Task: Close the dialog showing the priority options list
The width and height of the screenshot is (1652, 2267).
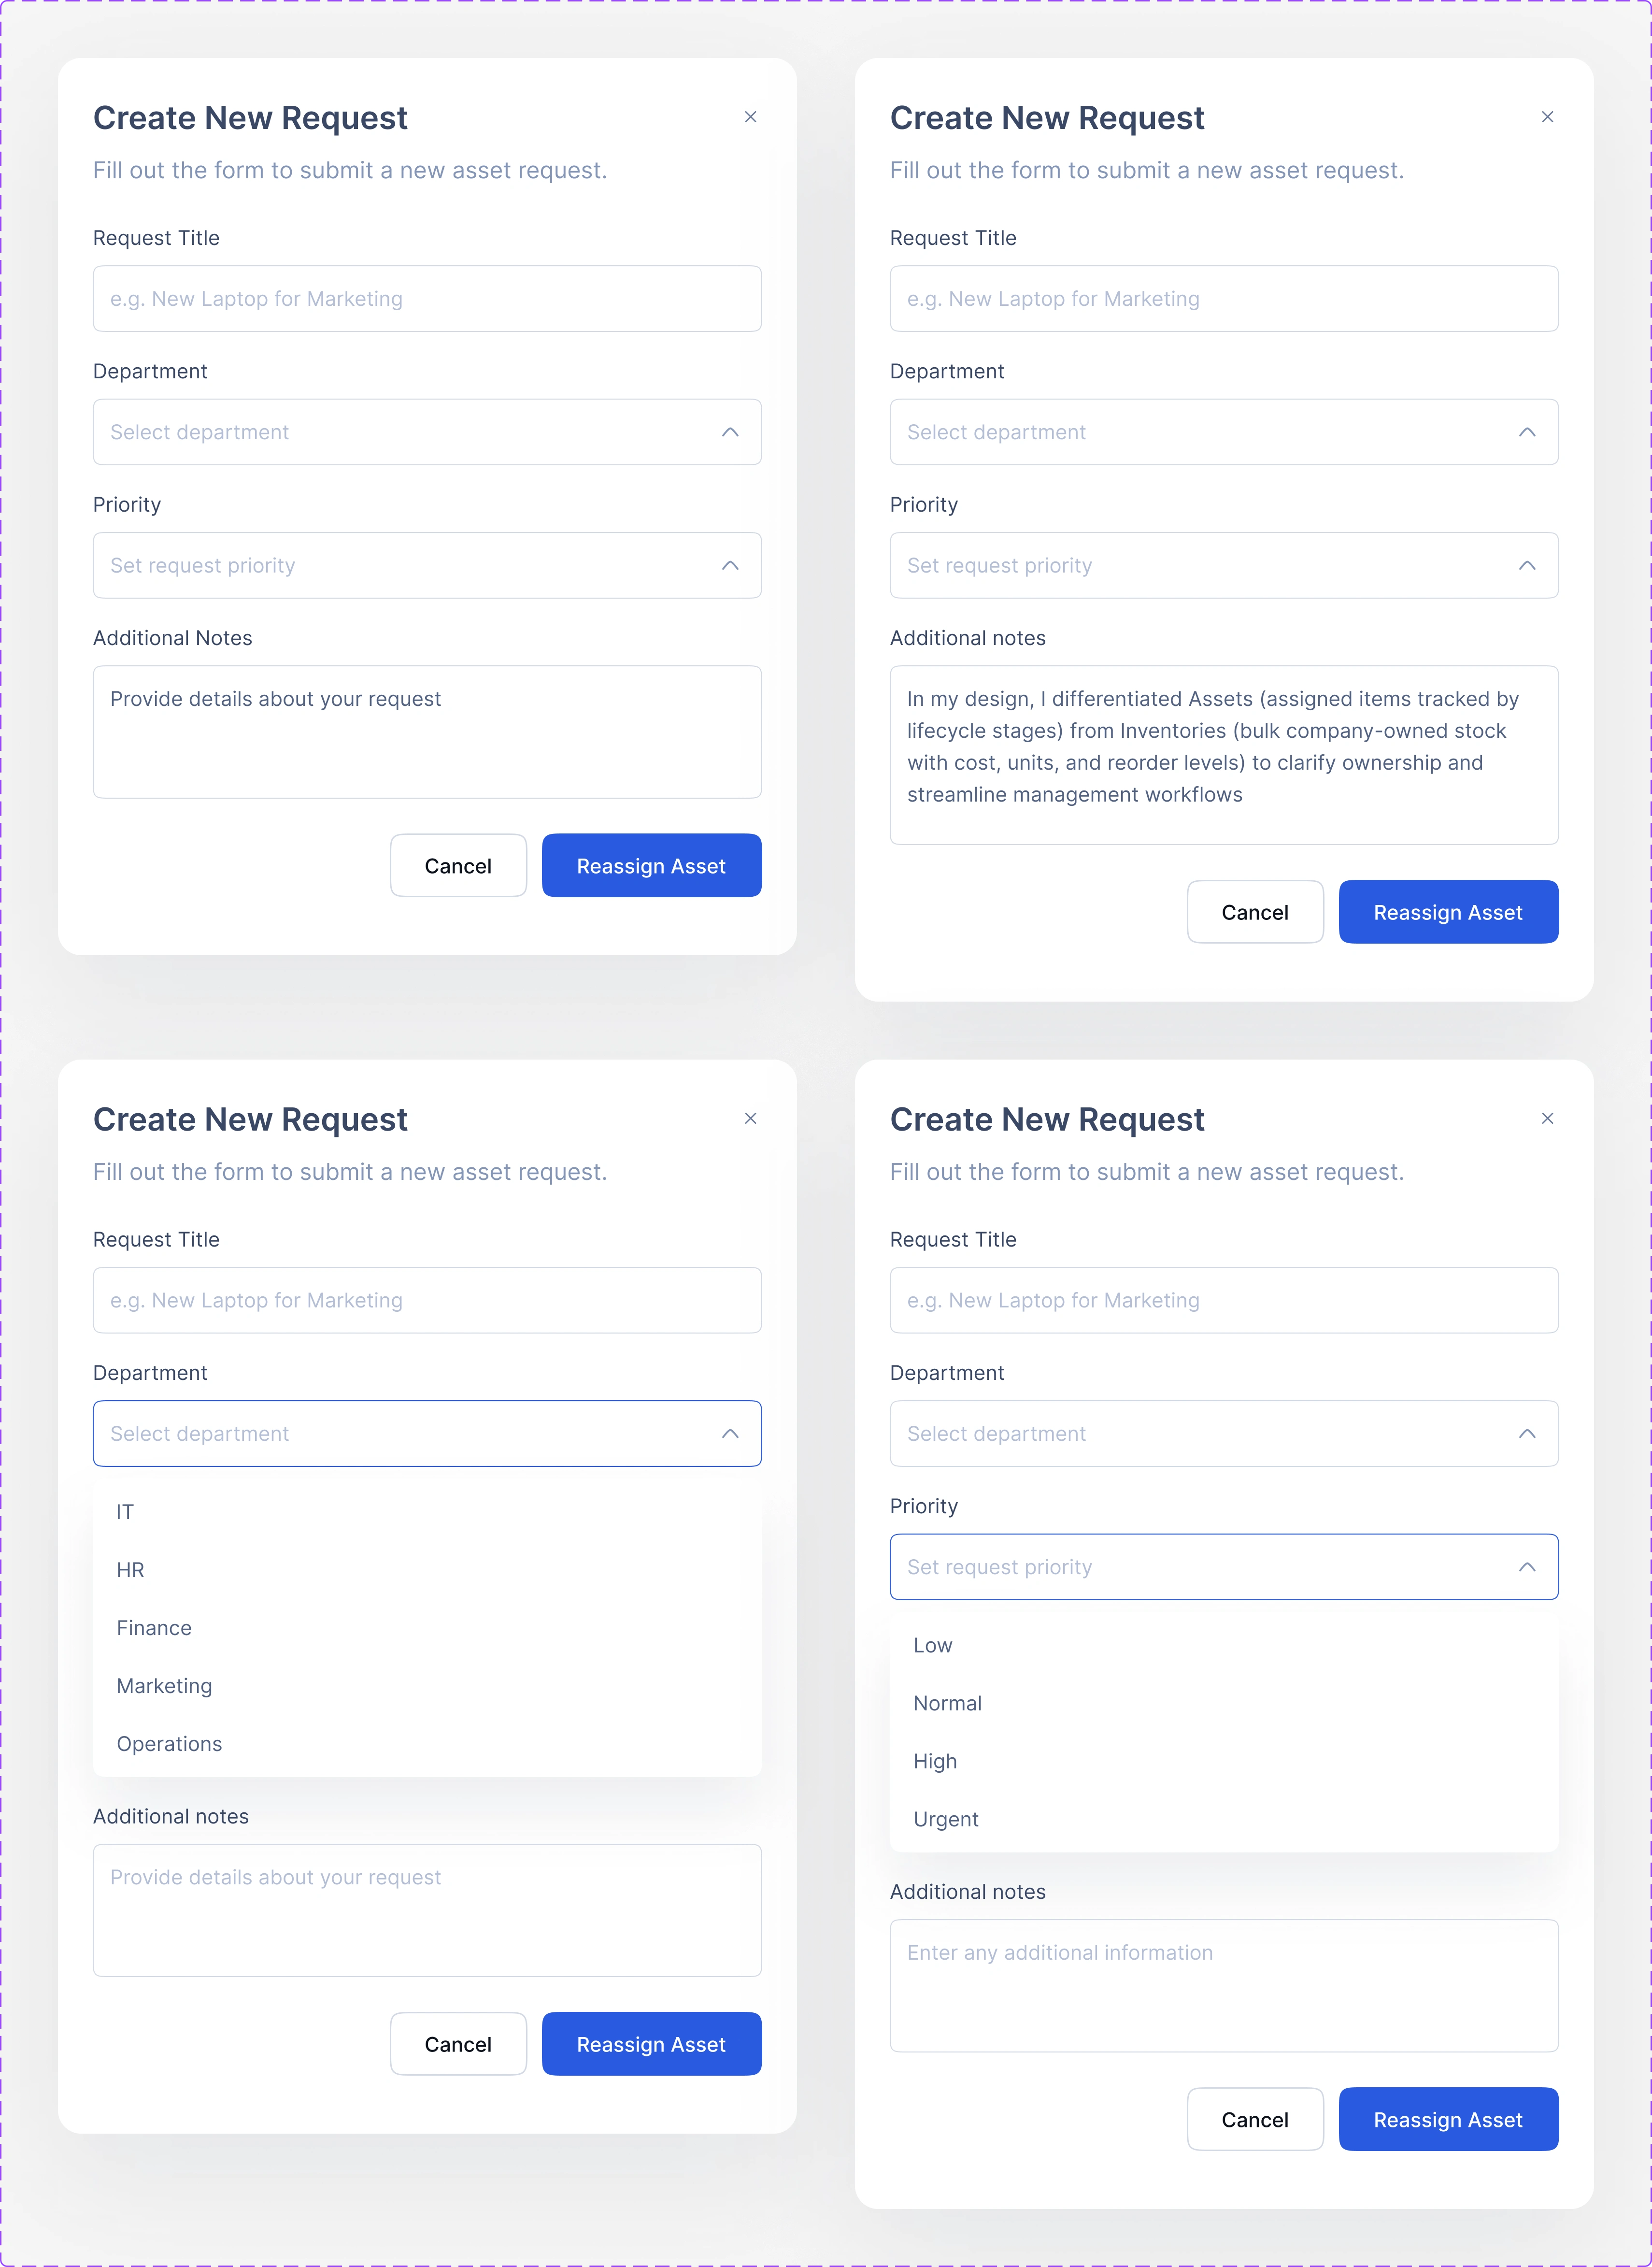Action: coord(1547,1118)
